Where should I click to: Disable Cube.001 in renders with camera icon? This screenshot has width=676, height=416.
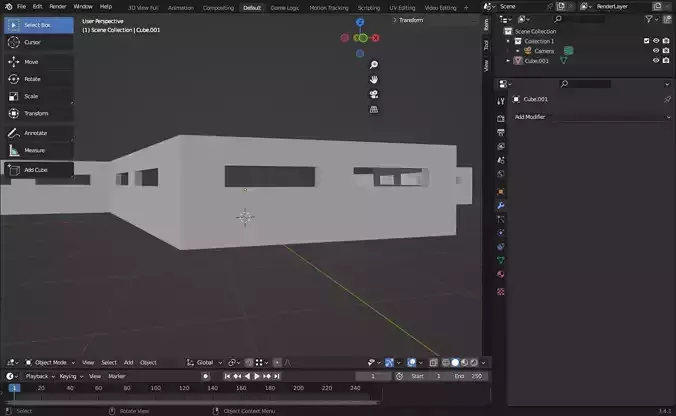pyautogui.click(x=666, y=60)
